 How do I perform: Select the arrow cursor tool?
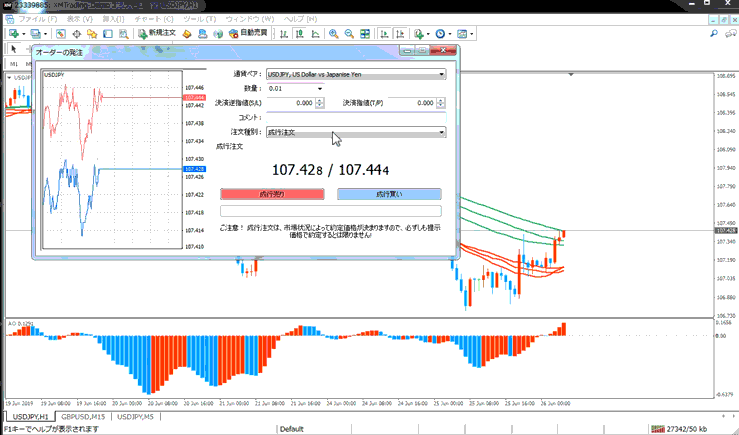(x=13, y=48)
